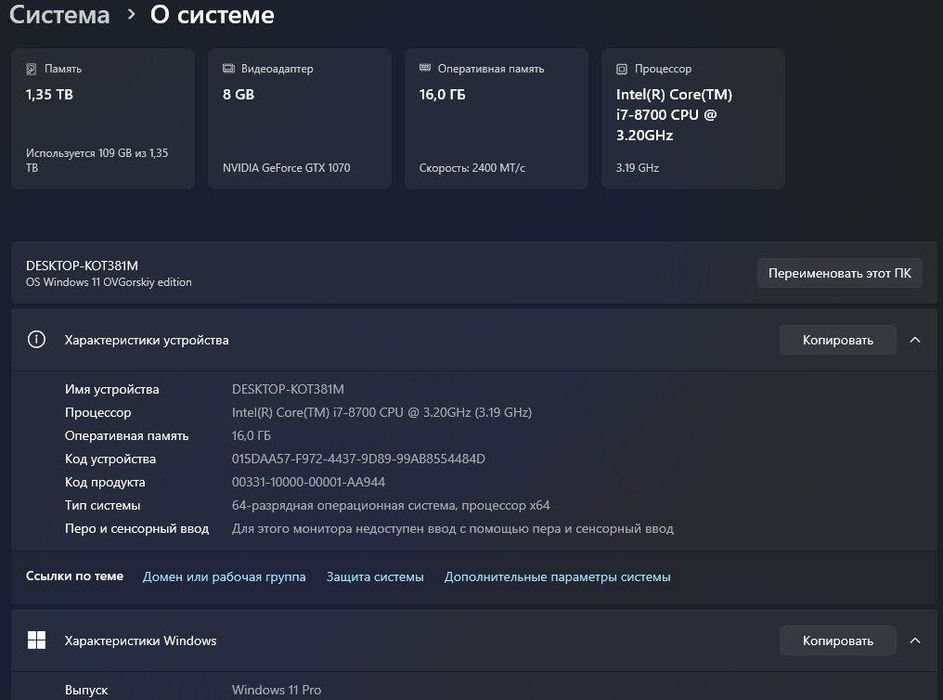Click Переименовать этот ПК button

click(840, 273)
